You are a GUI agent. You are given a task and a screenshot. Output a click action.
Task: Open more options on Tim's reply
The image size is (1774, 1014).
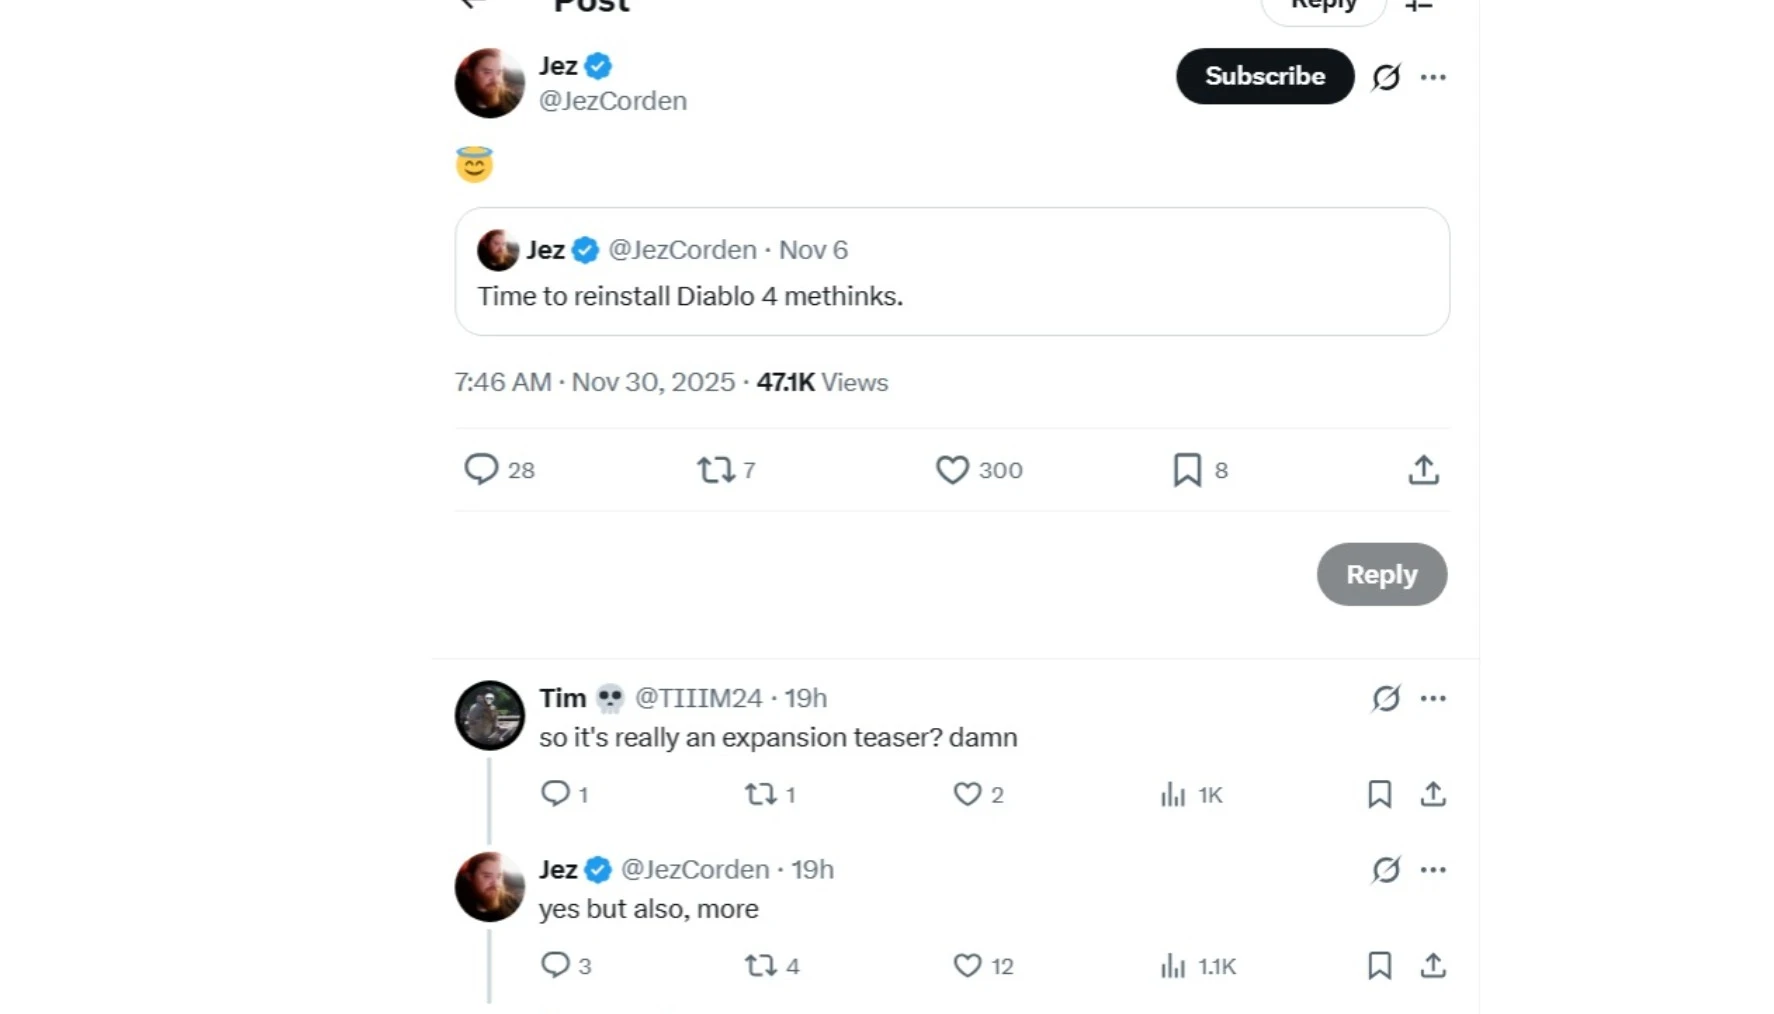1433,698
